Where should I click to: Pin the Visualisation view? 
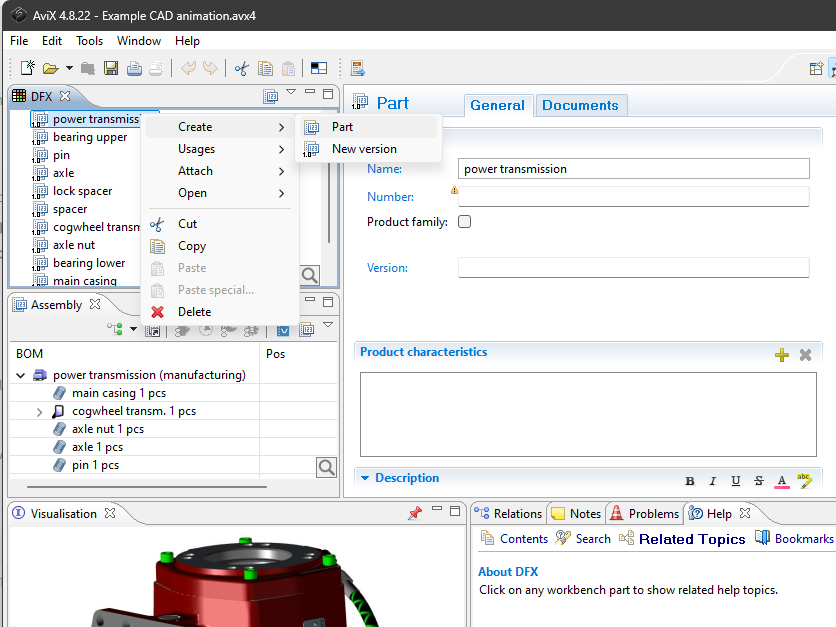point(415,513)
